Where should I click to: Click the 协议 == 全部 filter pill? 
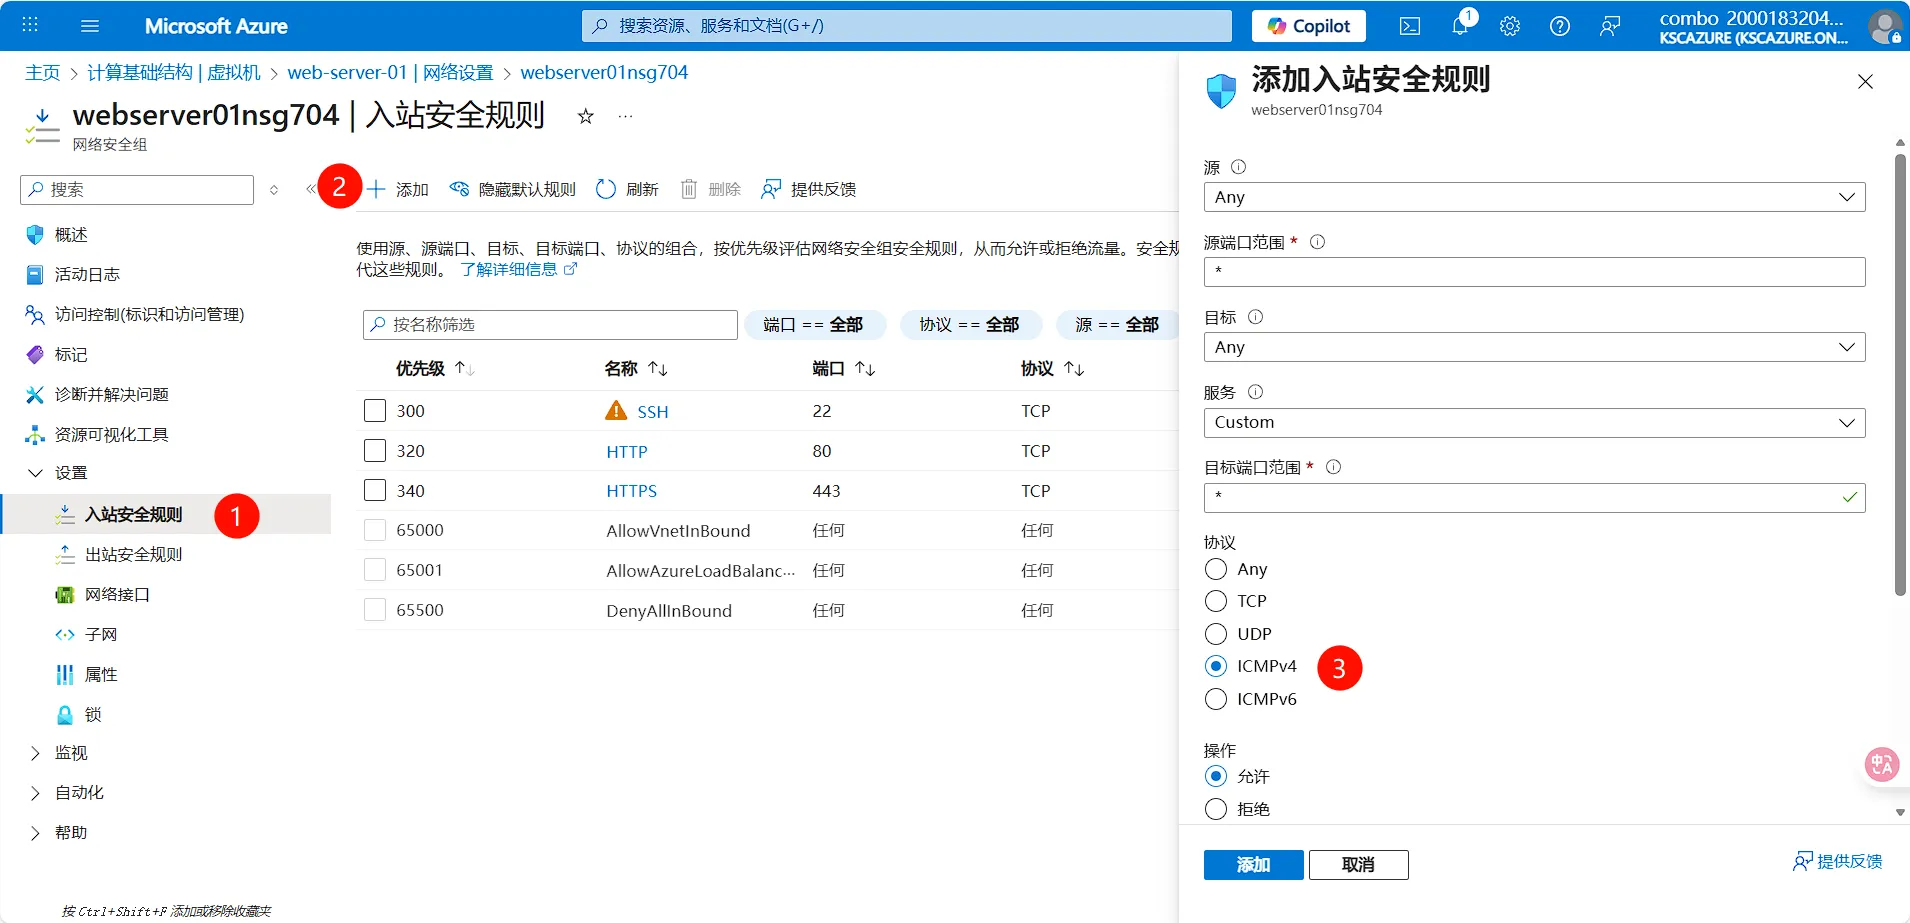[x=969, y=324]
